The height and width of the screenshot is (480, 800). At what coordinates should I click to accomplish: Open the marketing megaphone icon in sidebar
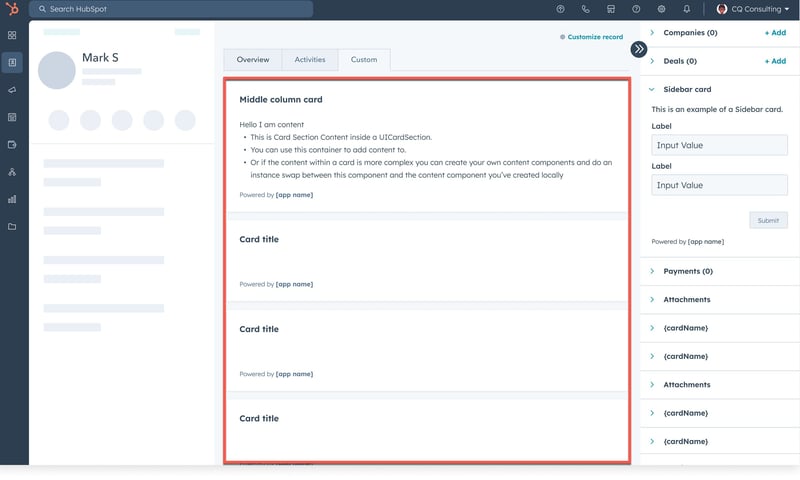(12, 90)
